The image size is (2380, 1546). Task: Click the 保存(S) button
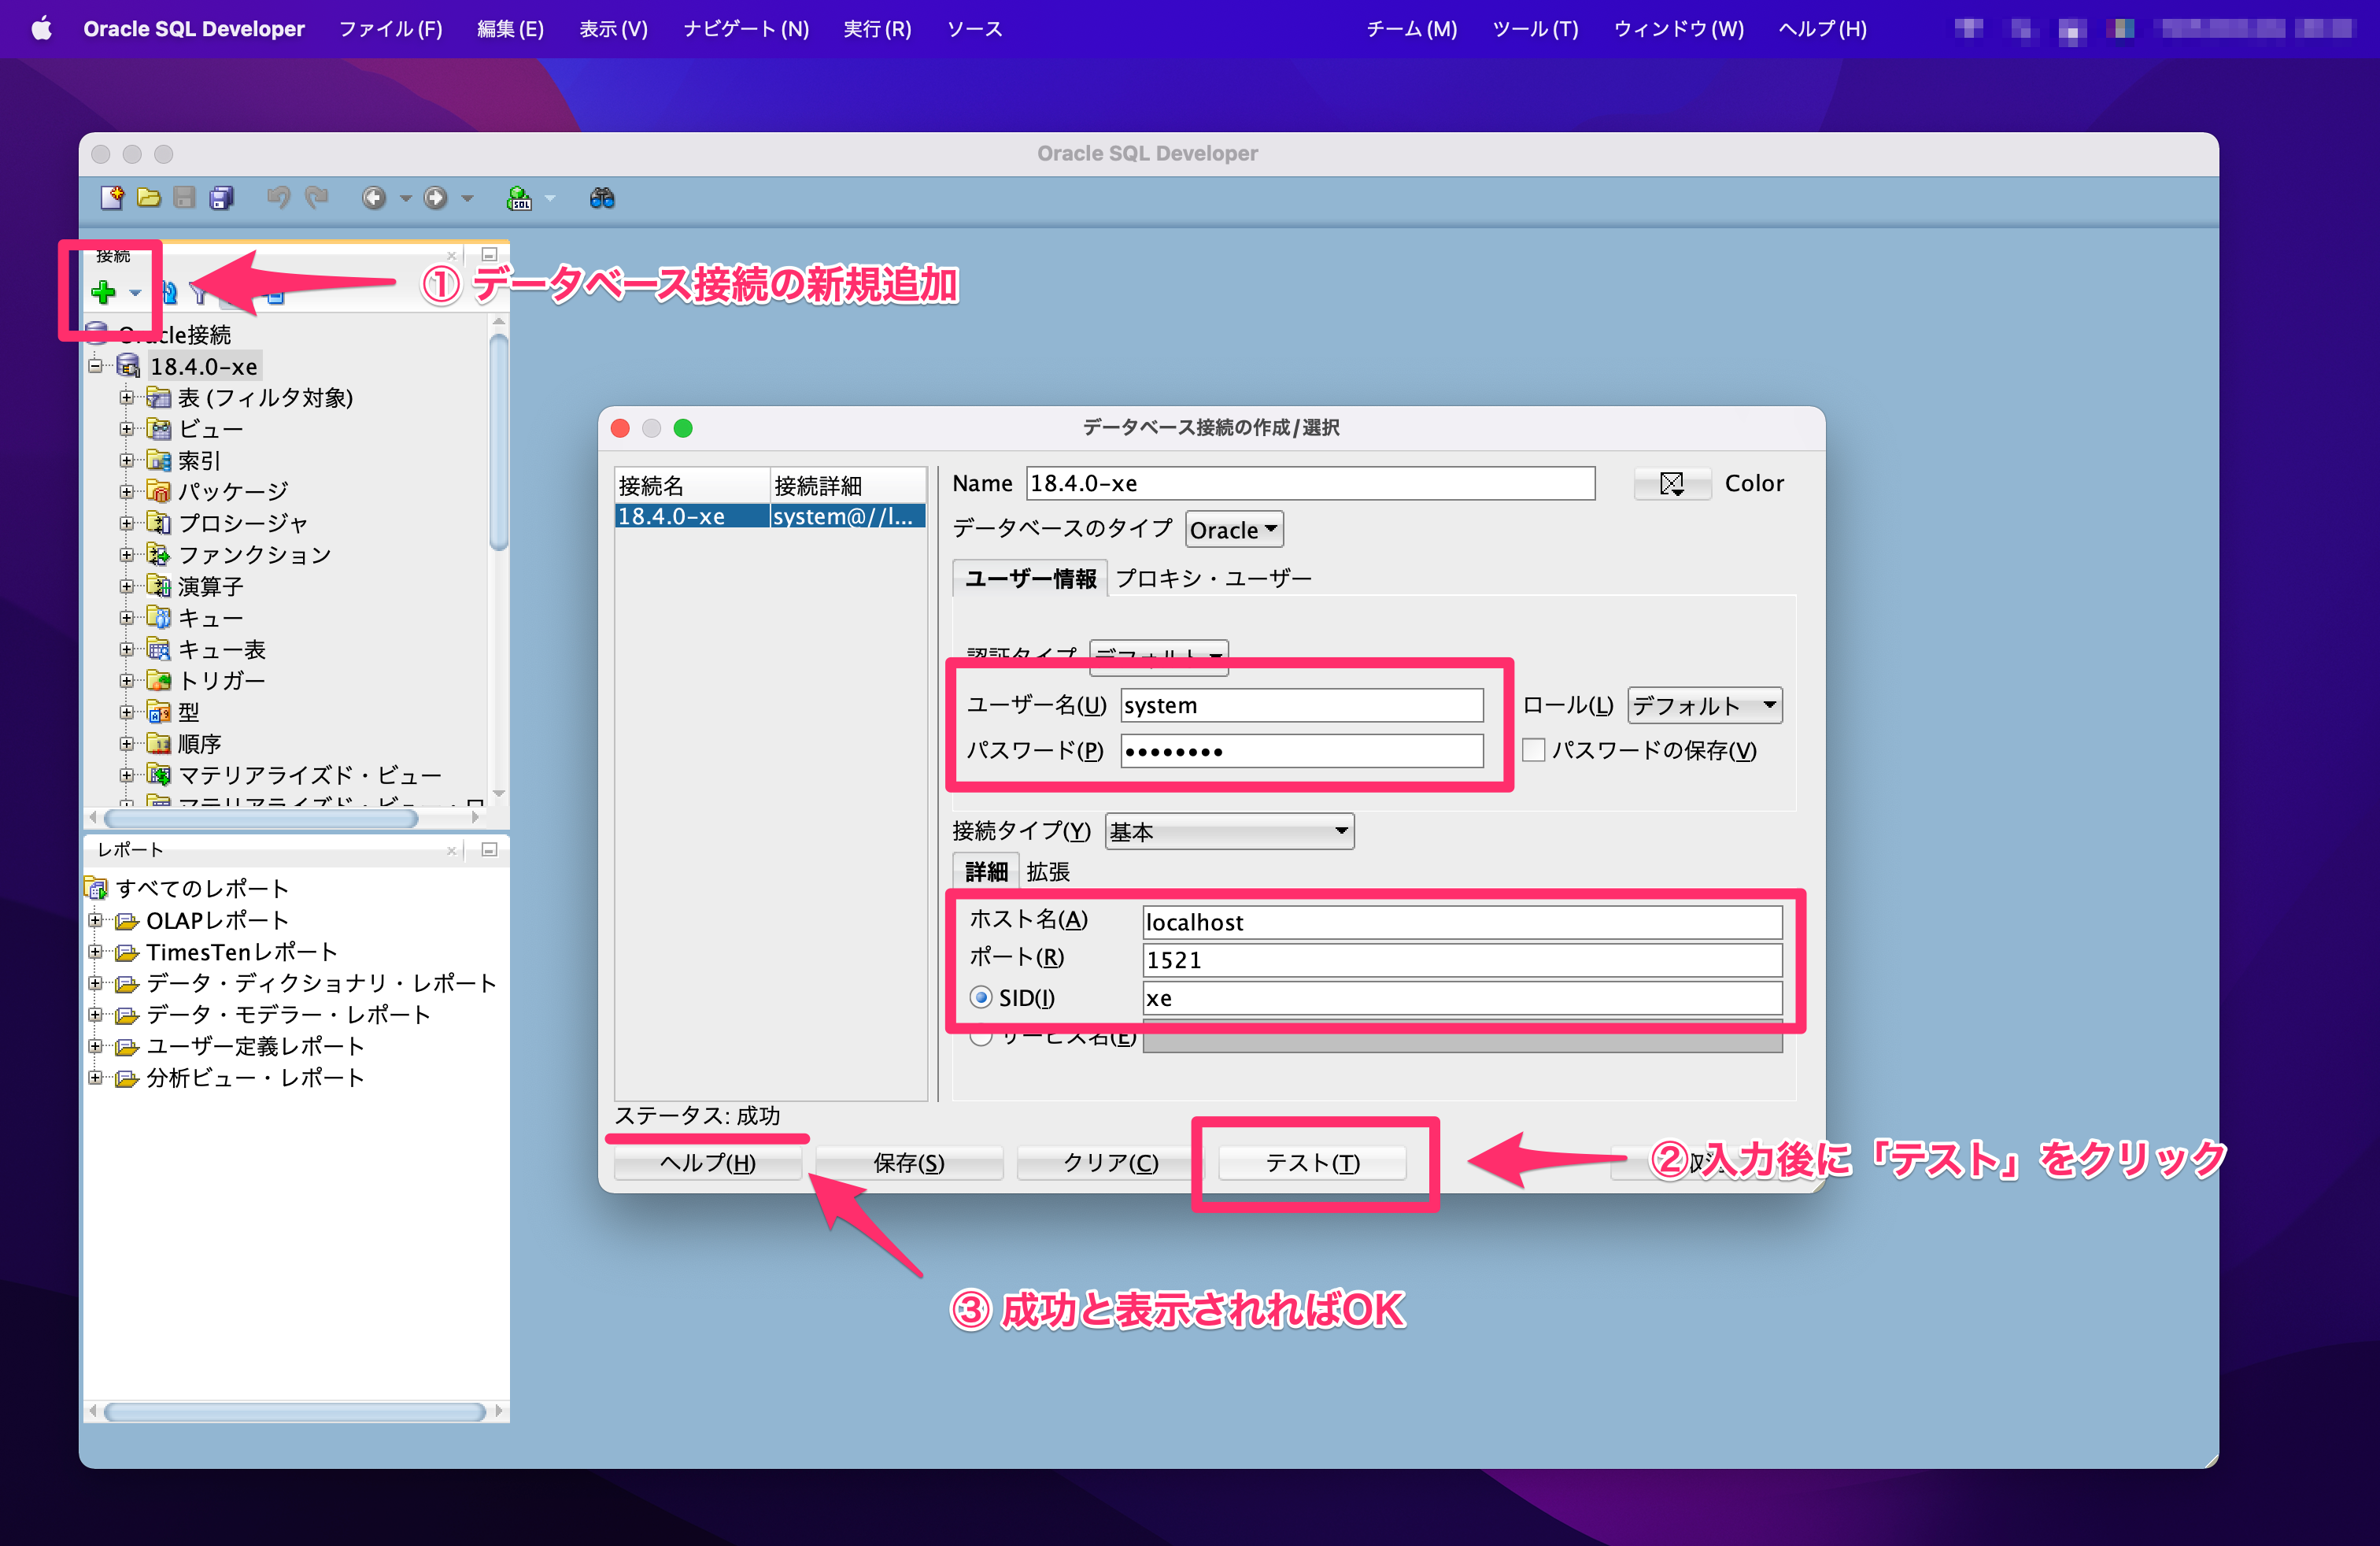(x=908, y=1163)
